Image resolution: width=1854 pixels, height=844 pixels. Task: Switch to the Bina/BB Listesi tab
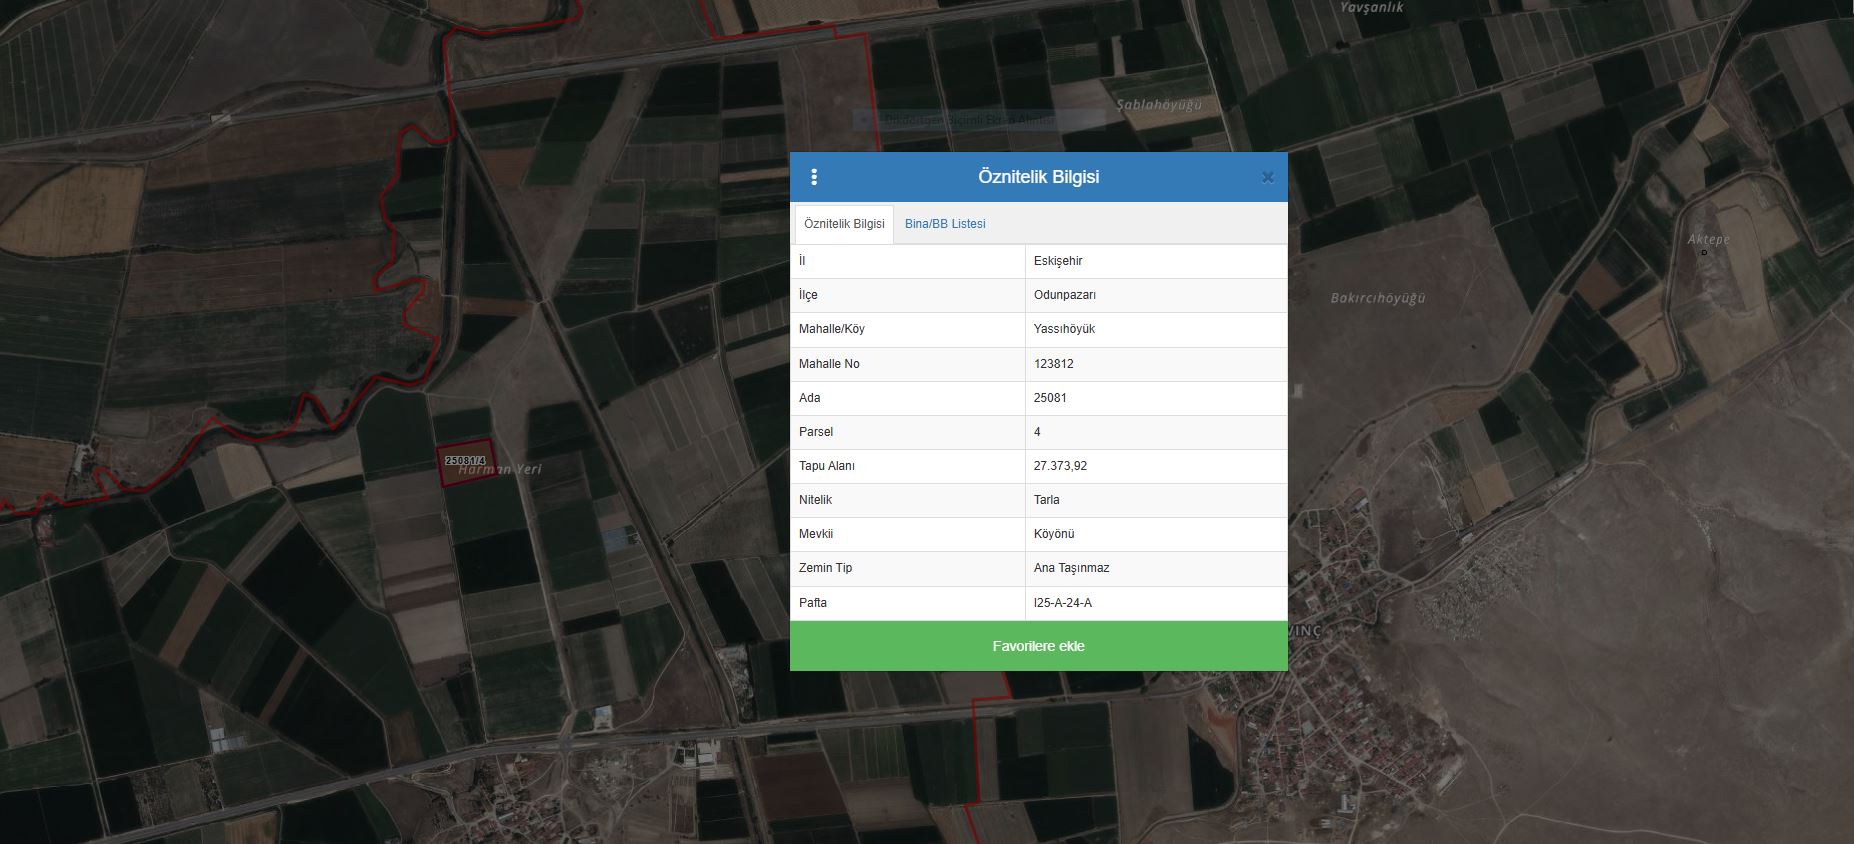(x=945, y=224)
